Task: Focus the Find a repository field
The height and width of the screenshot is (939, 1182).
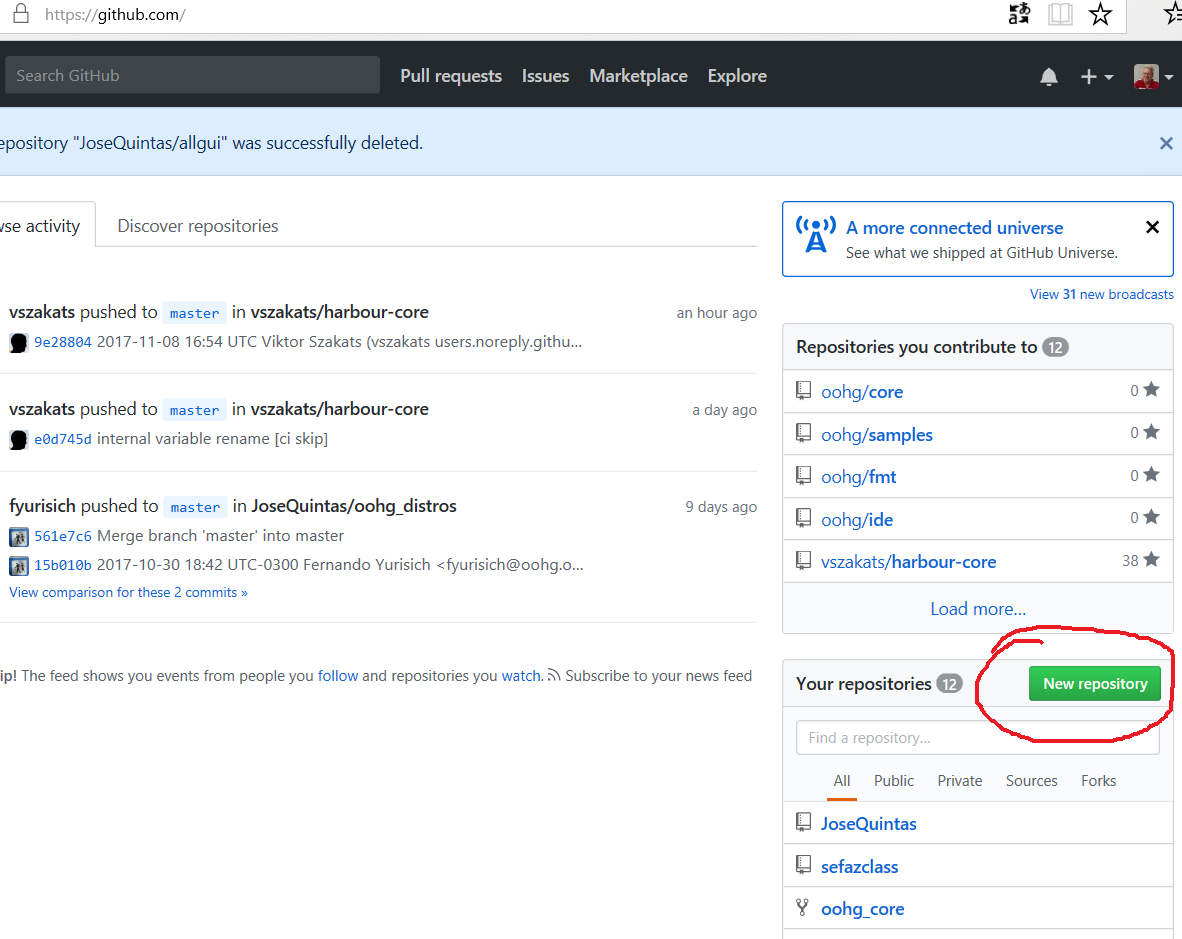Action: (977, 738)
